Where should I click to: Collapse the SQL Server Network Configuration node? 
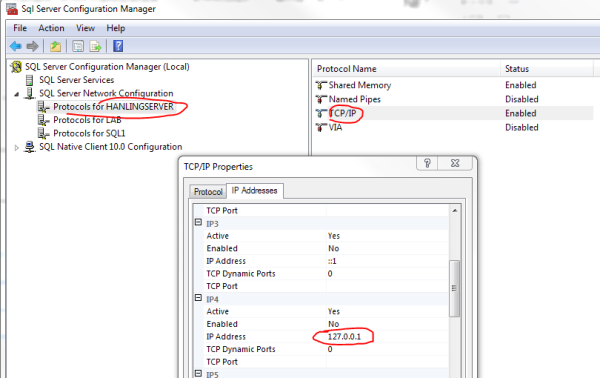point(16,94)
